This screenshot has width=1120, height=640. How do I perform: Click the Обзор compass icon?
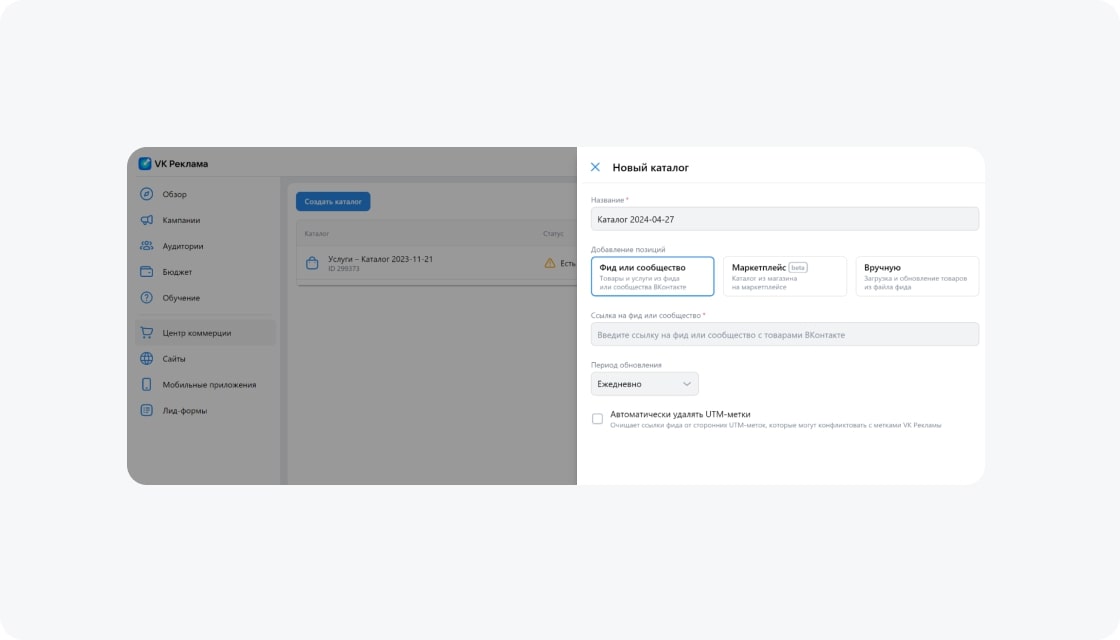point(146,194)
